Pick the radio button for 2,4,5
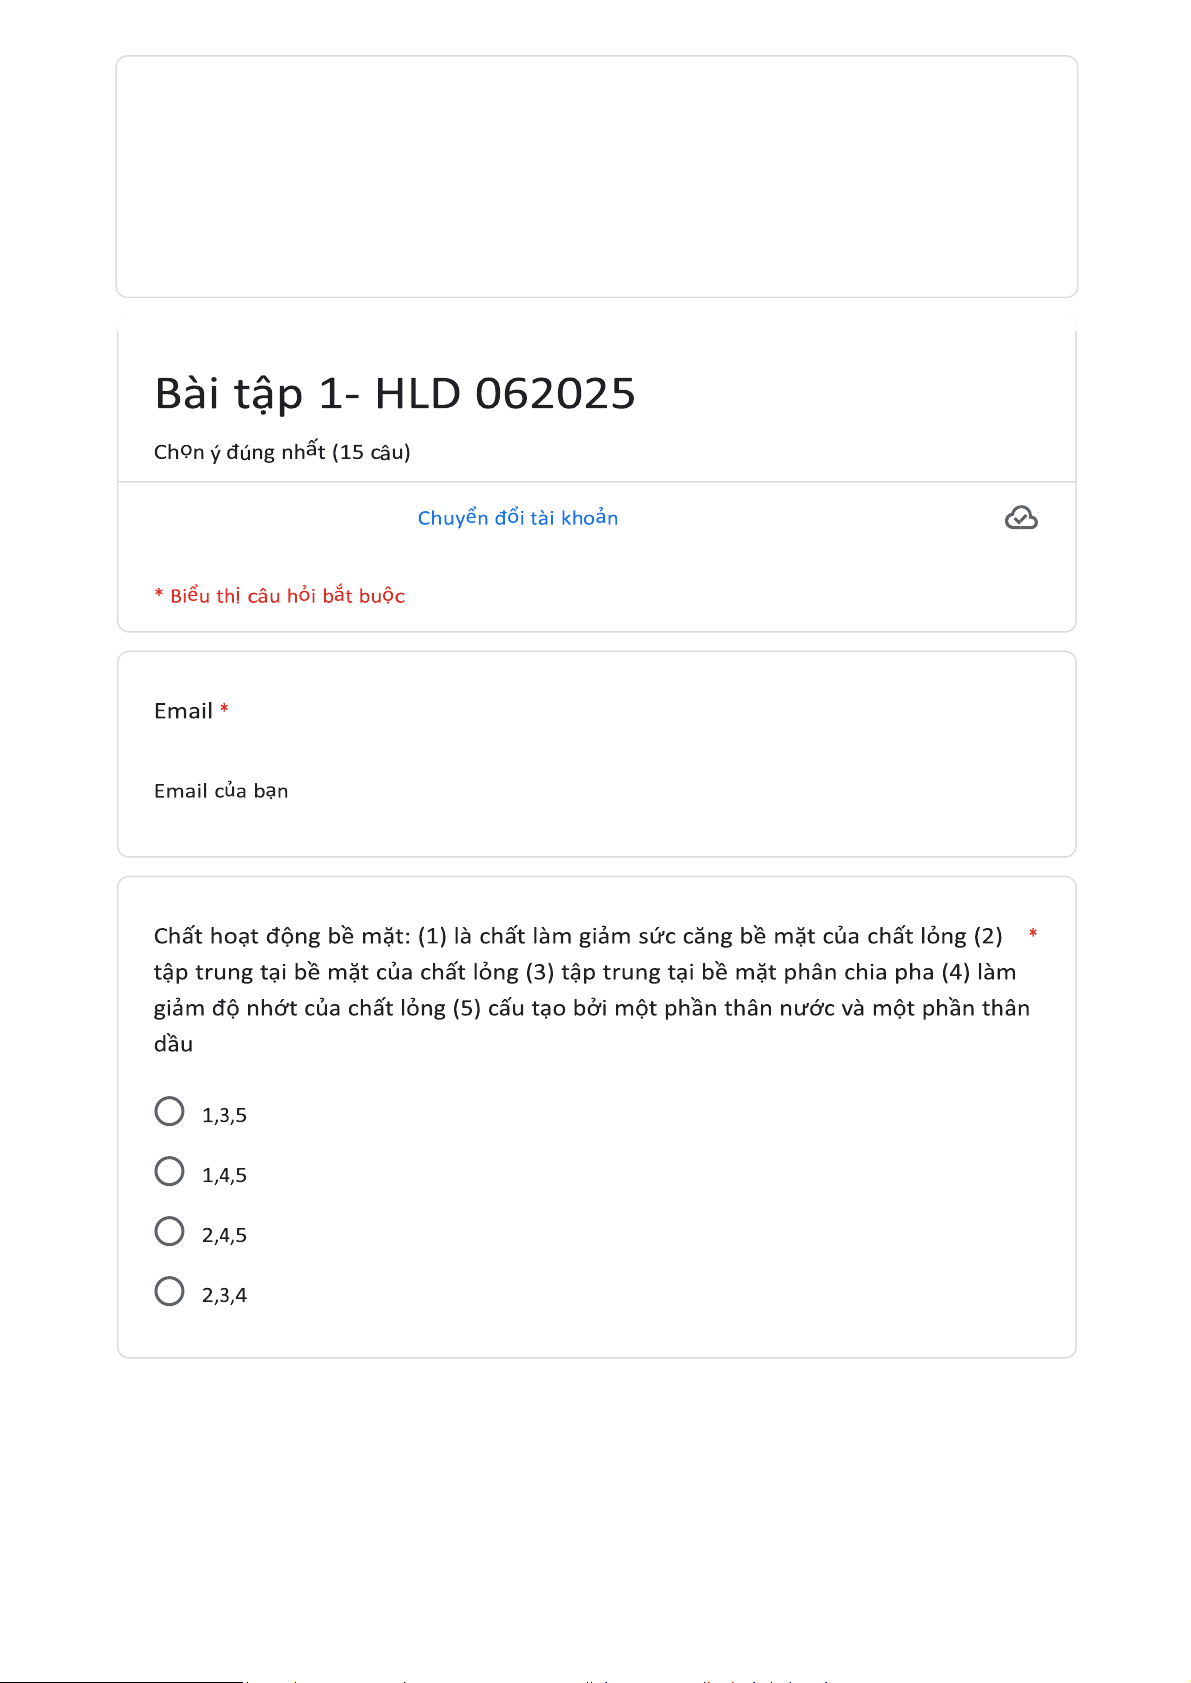The height and width of the screenshot is (1683, 1191). coord(170,1232)
